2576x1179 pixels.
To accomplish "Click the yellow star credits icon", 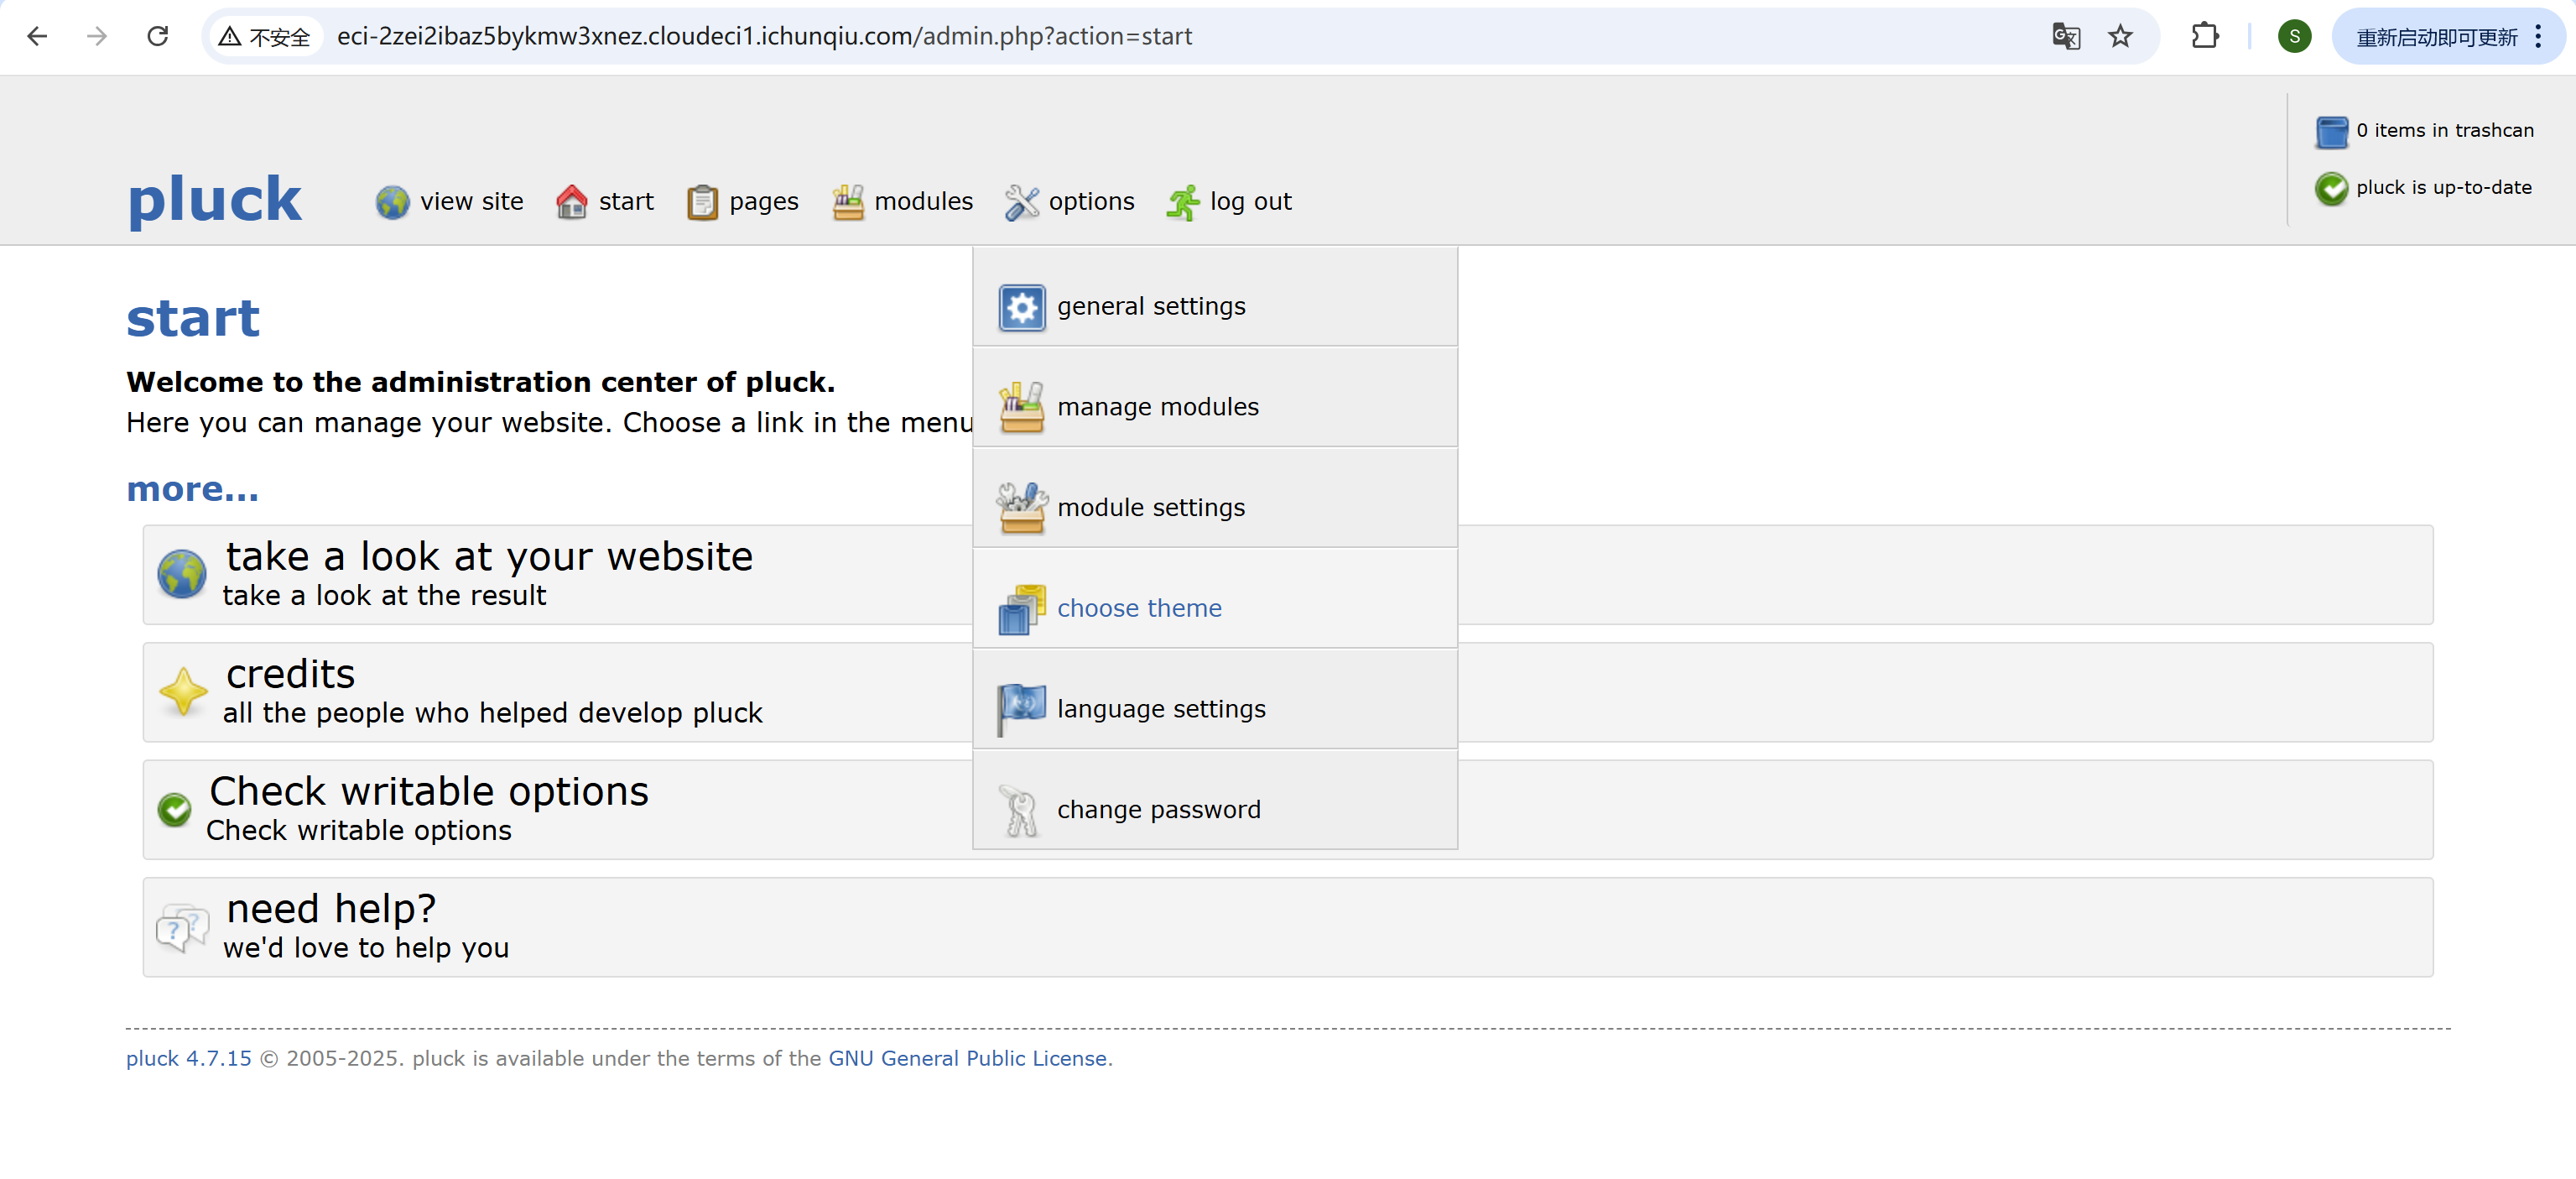I will pos(183,692).
